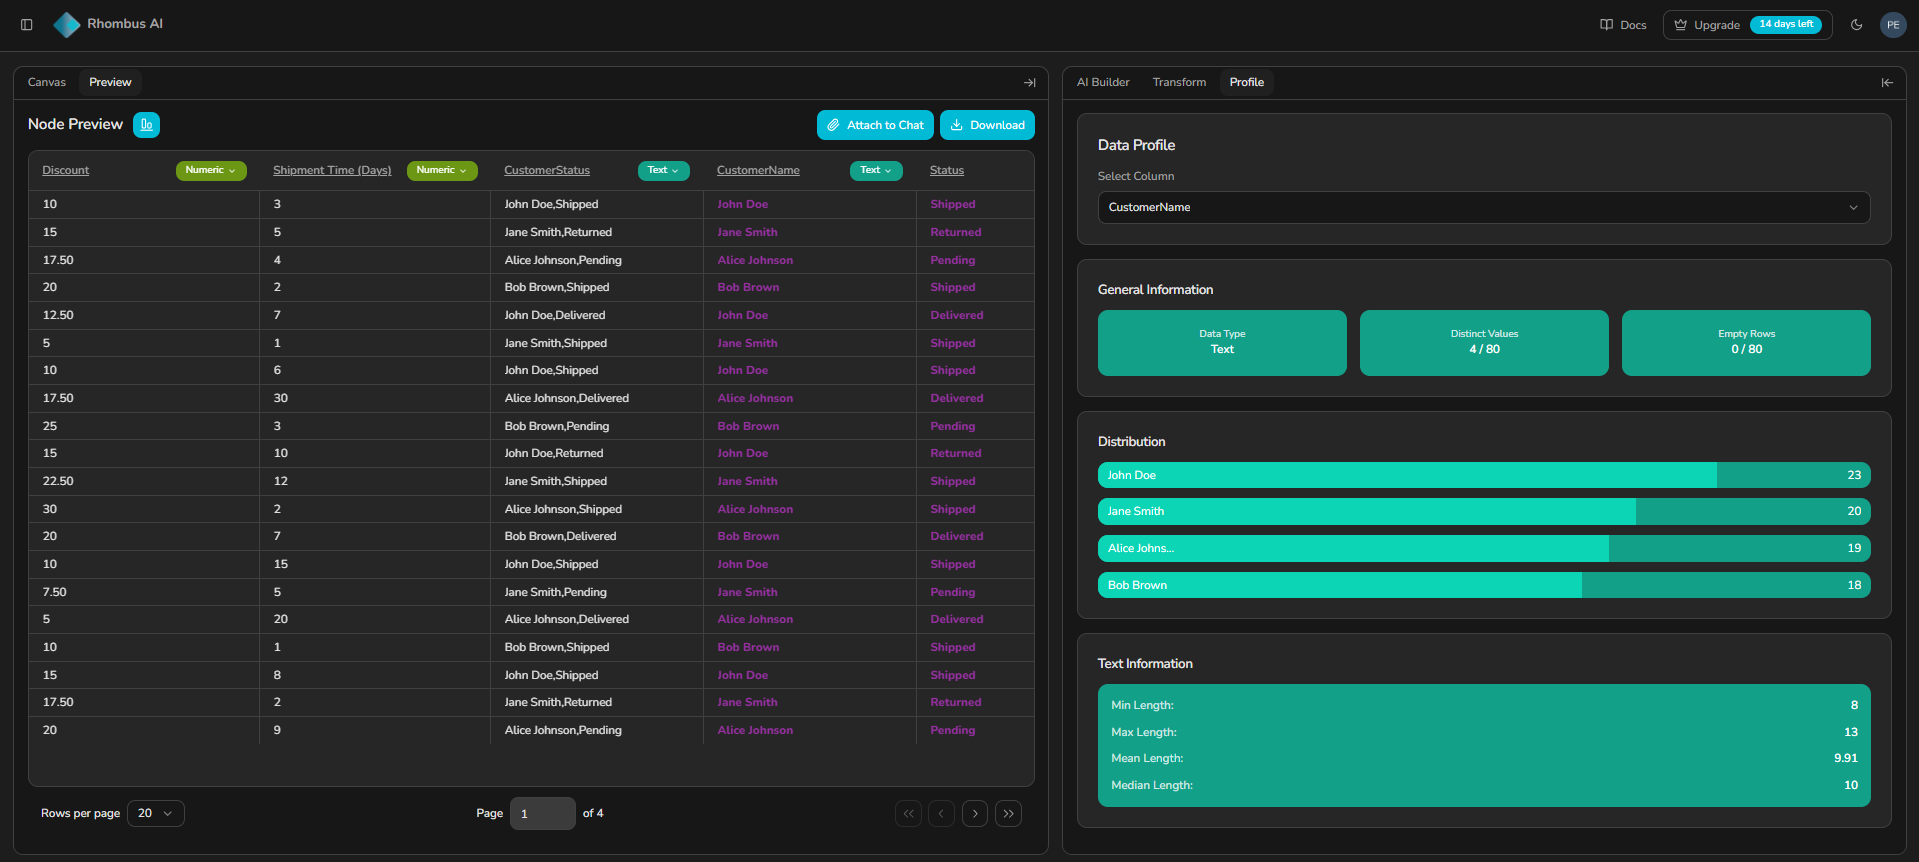Click the 14 days left badge
This screenshot has height=862, width=1919.
tap(1786, 25)
